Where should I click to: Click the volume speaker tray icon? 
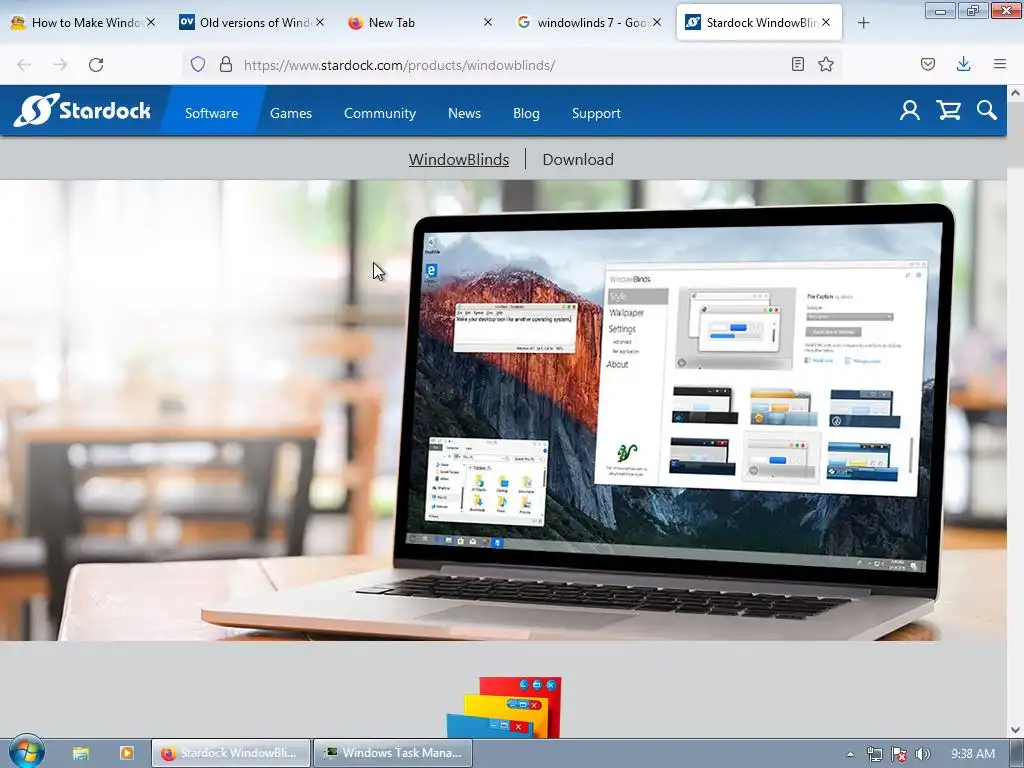click(922, 754)
